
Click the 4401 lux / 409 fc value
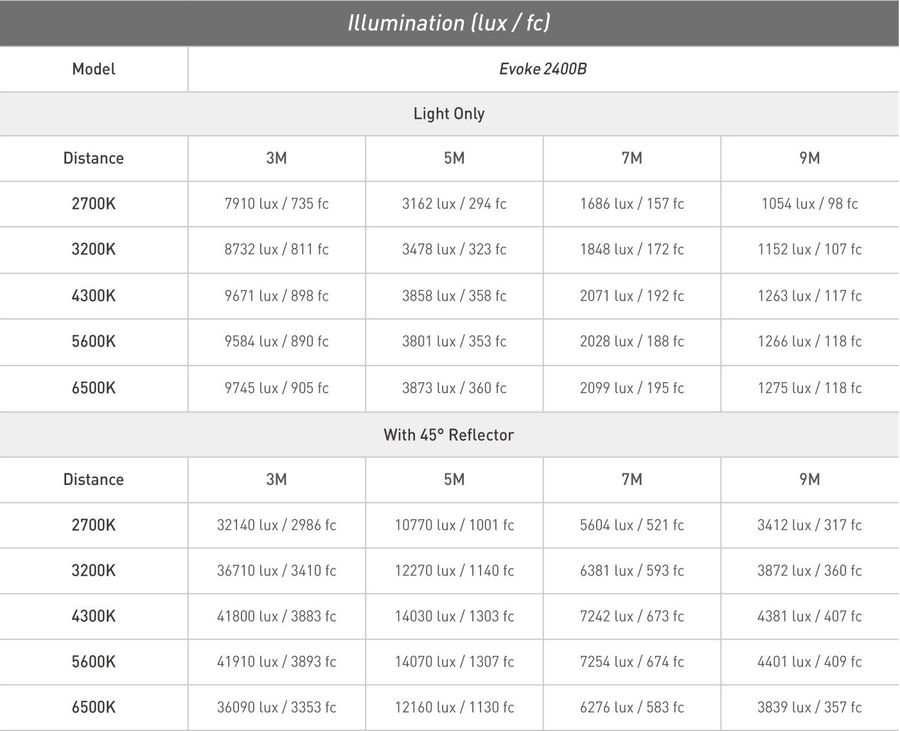(810, 662)
